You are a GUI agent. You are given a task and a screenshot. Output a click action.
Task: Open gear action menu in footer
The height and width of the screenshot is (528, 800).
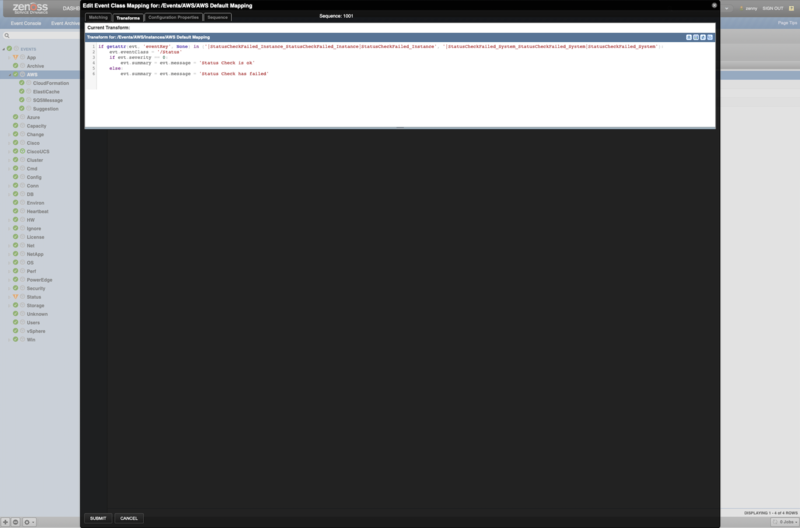point(29,522)
